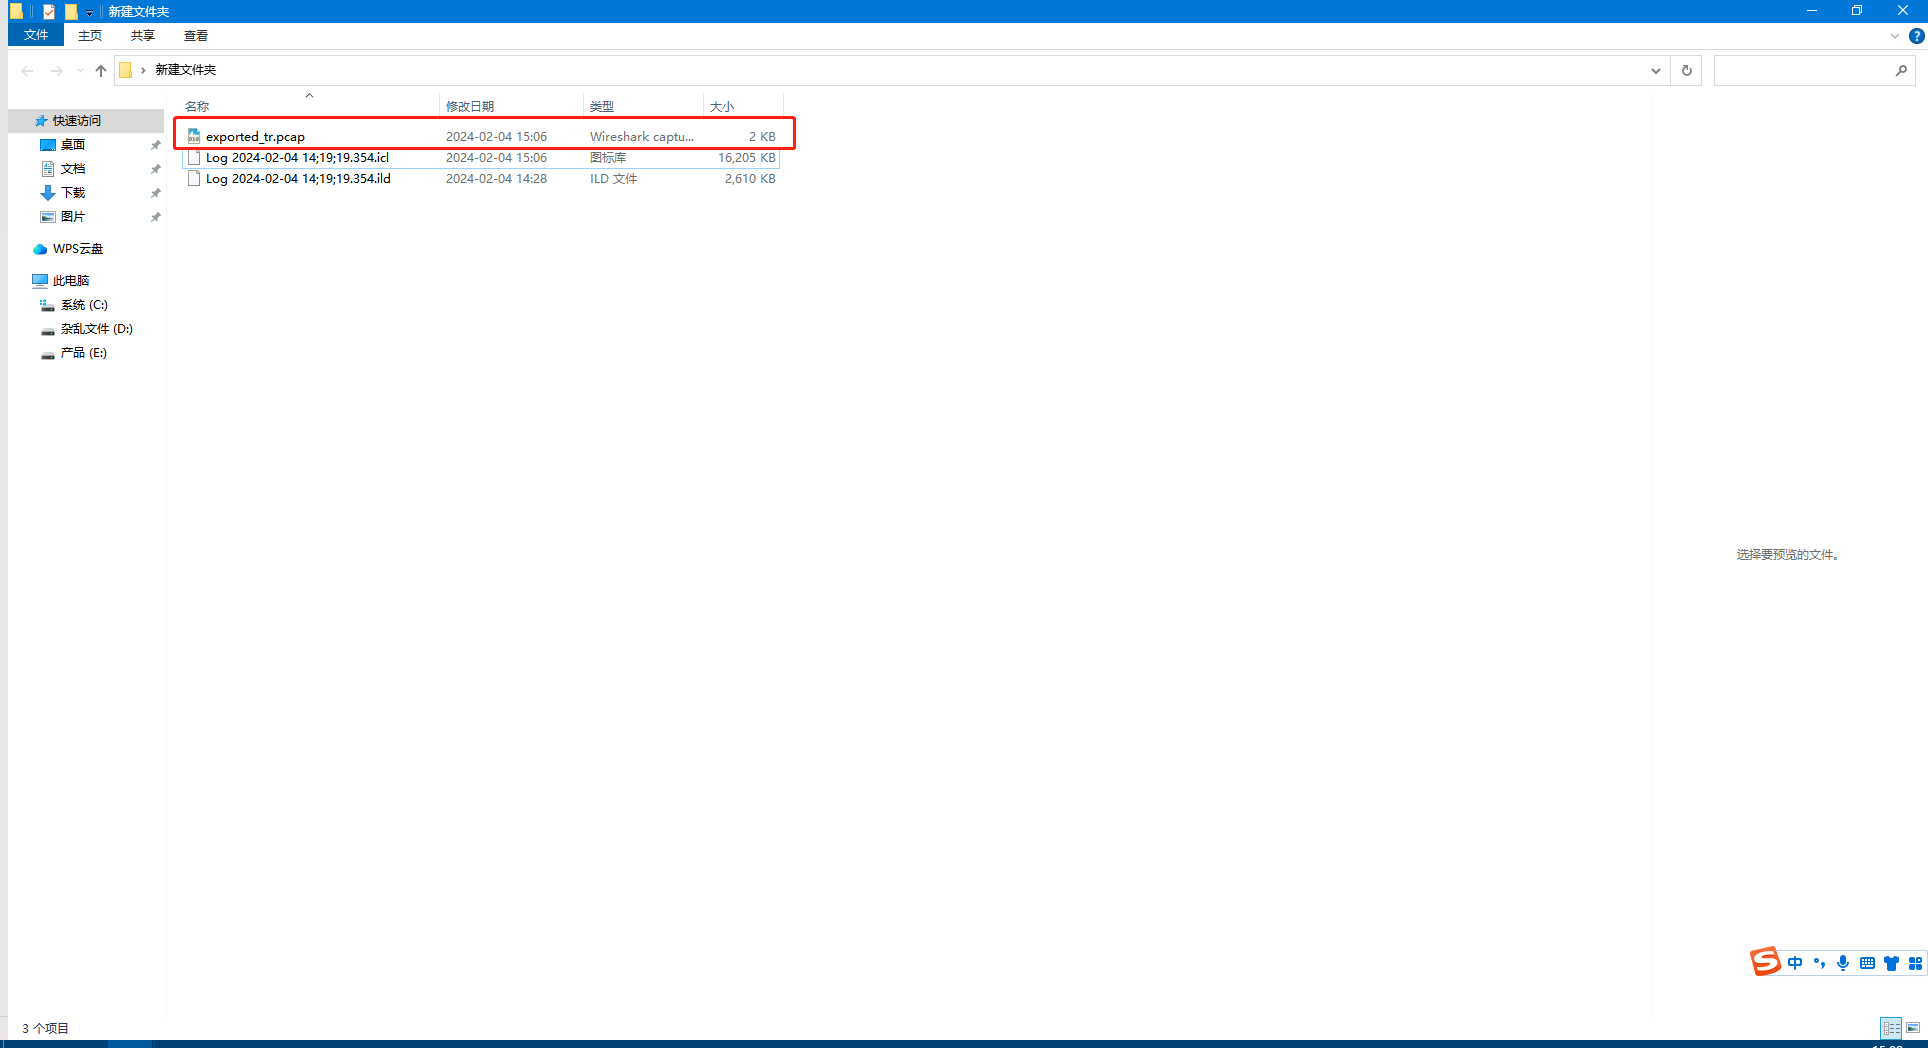Click the microphone voice input icon

pyautogui.click(x=1843, y=963)
